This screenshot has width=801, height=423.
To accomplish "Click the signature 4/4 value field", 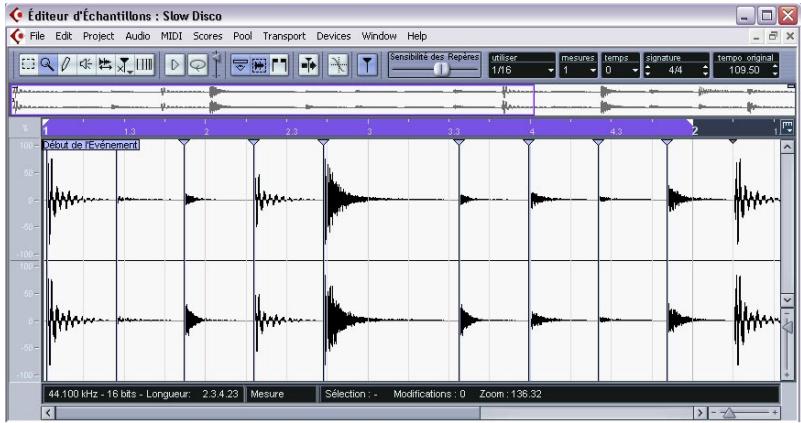I will pyautogui.click(x=675, y=70).
